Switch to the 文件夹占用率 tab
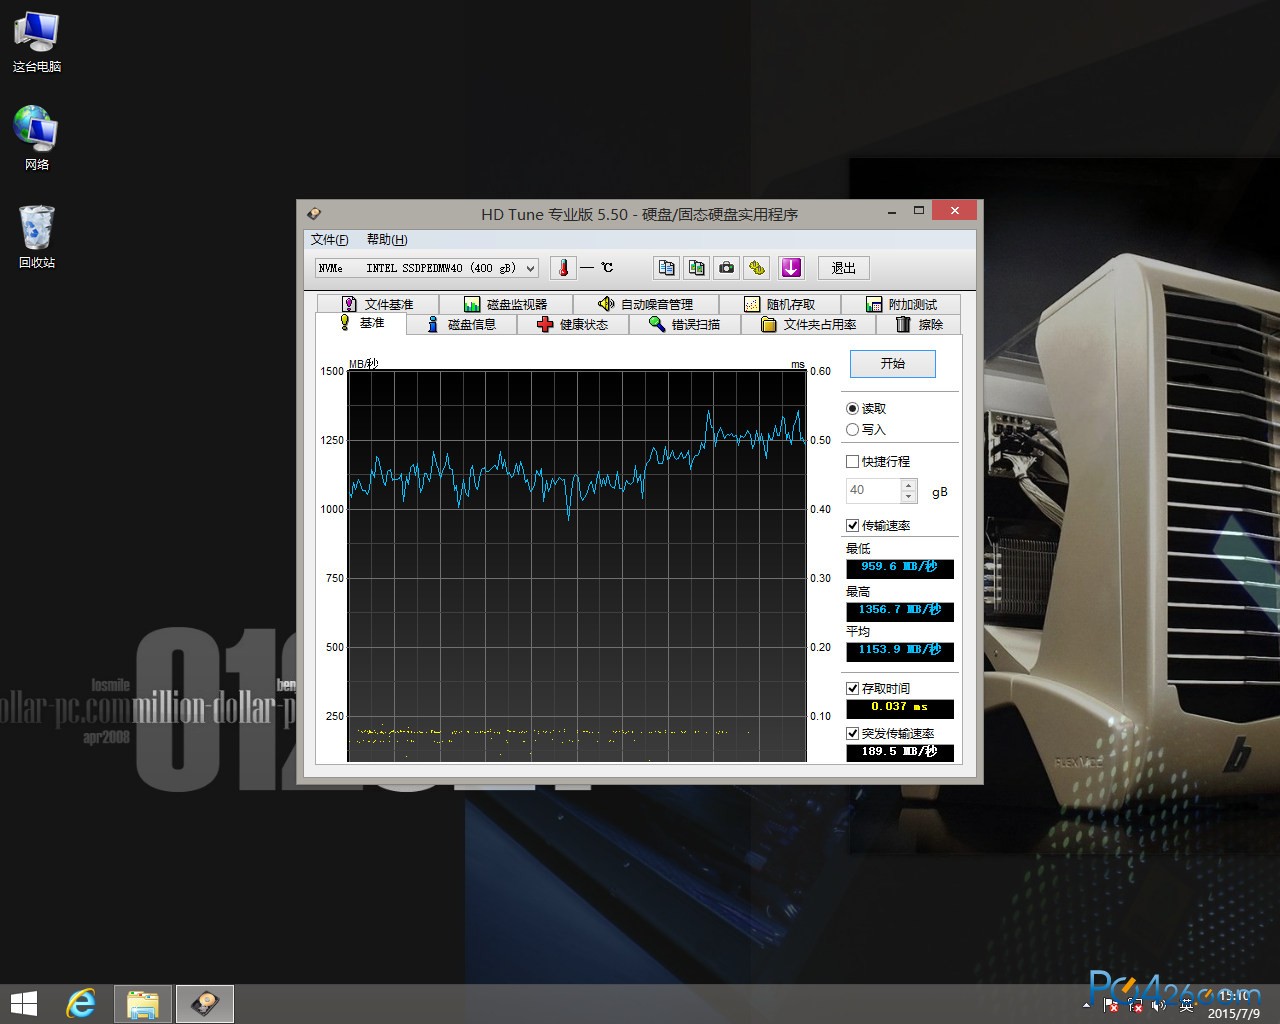The height and width of the screenshot is (1024, 1280). 809,324
